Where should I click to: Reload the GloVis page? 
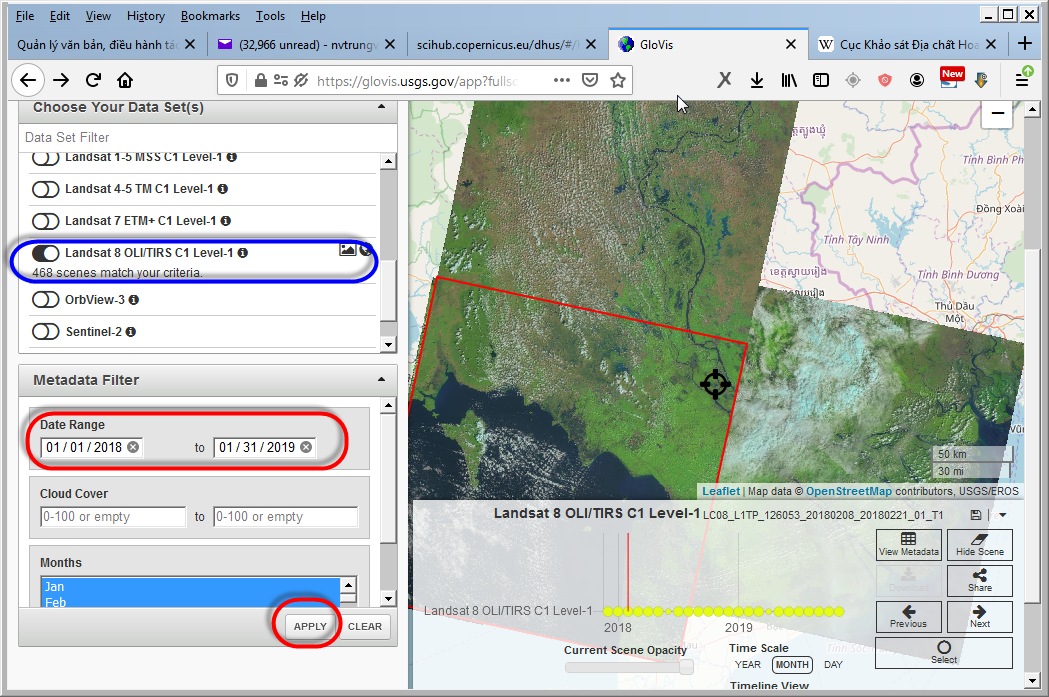[x=93, y=80]
